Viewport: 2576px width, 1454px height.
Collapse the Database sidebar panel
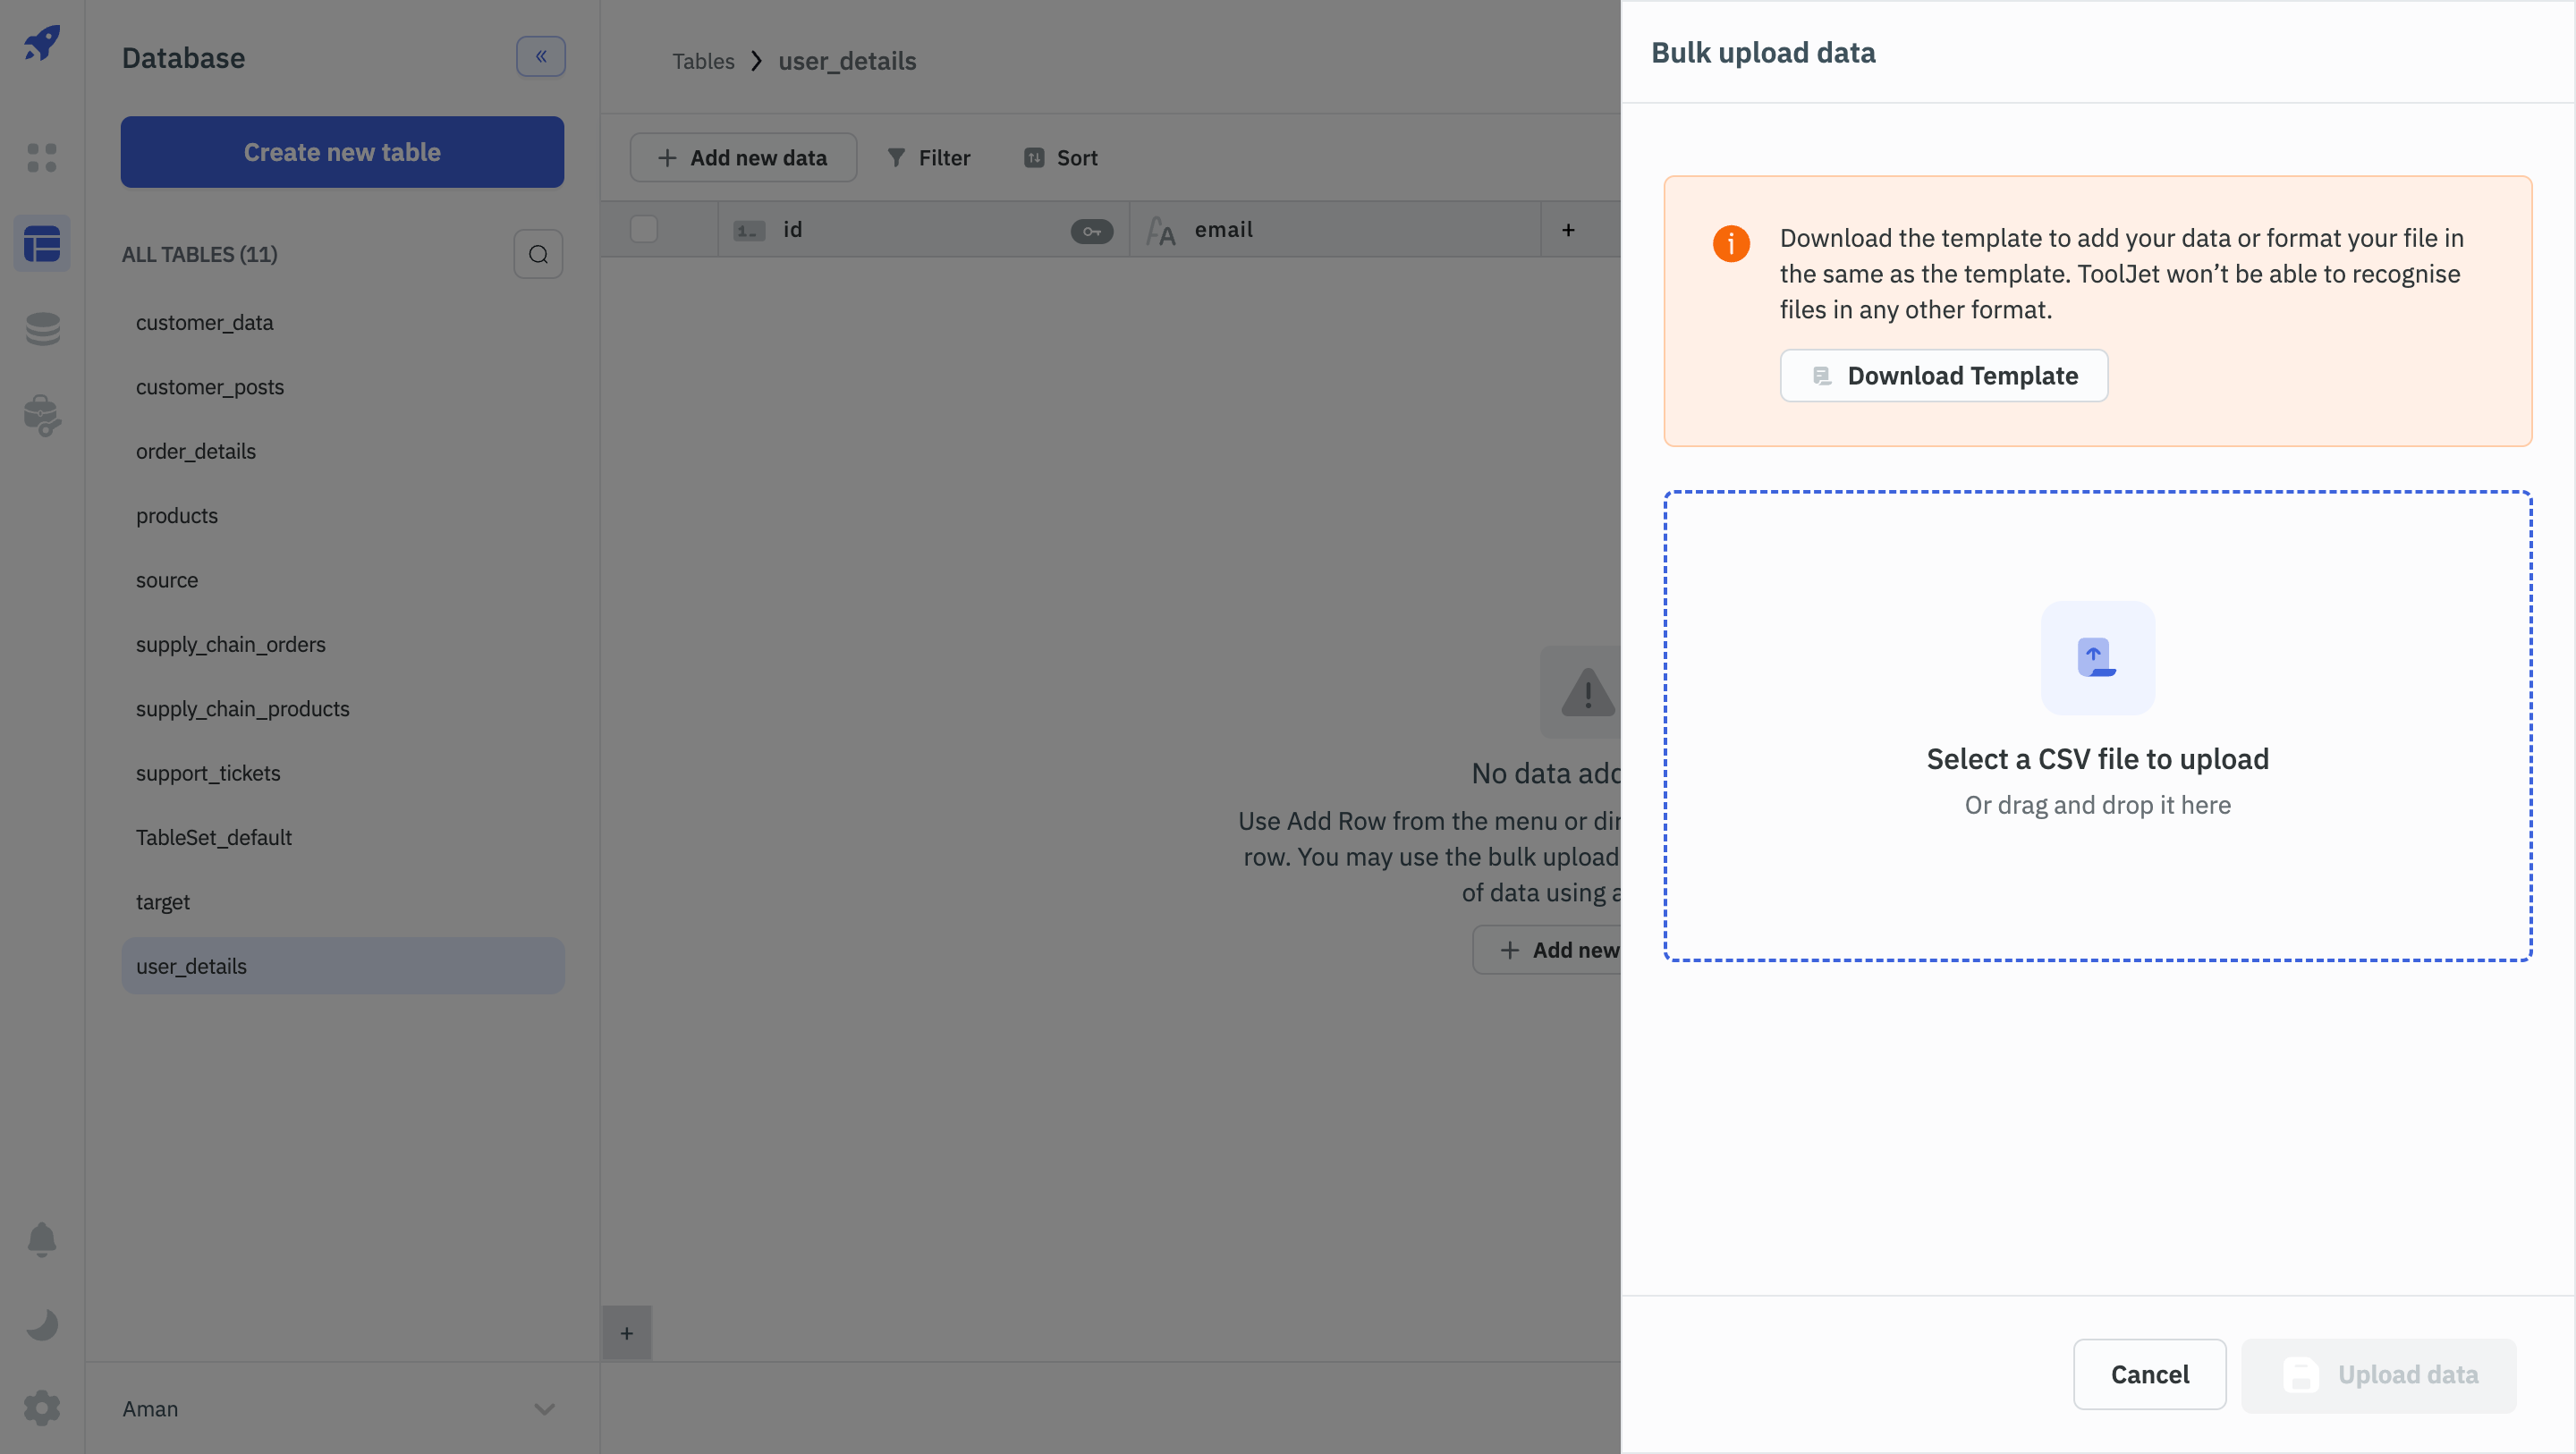540,57
